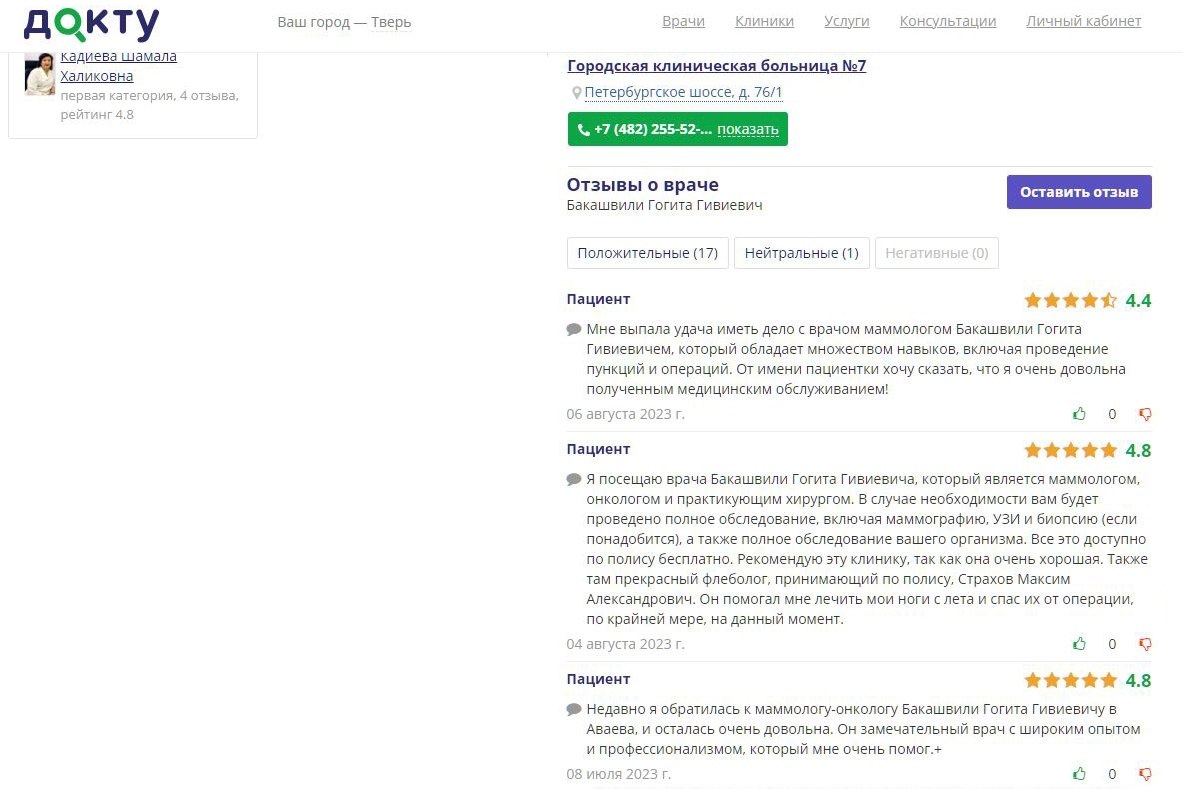Like the 06 августа 2023 review
The image size is (1183, 789).
pyautogui.click(x=1080, y=413)
